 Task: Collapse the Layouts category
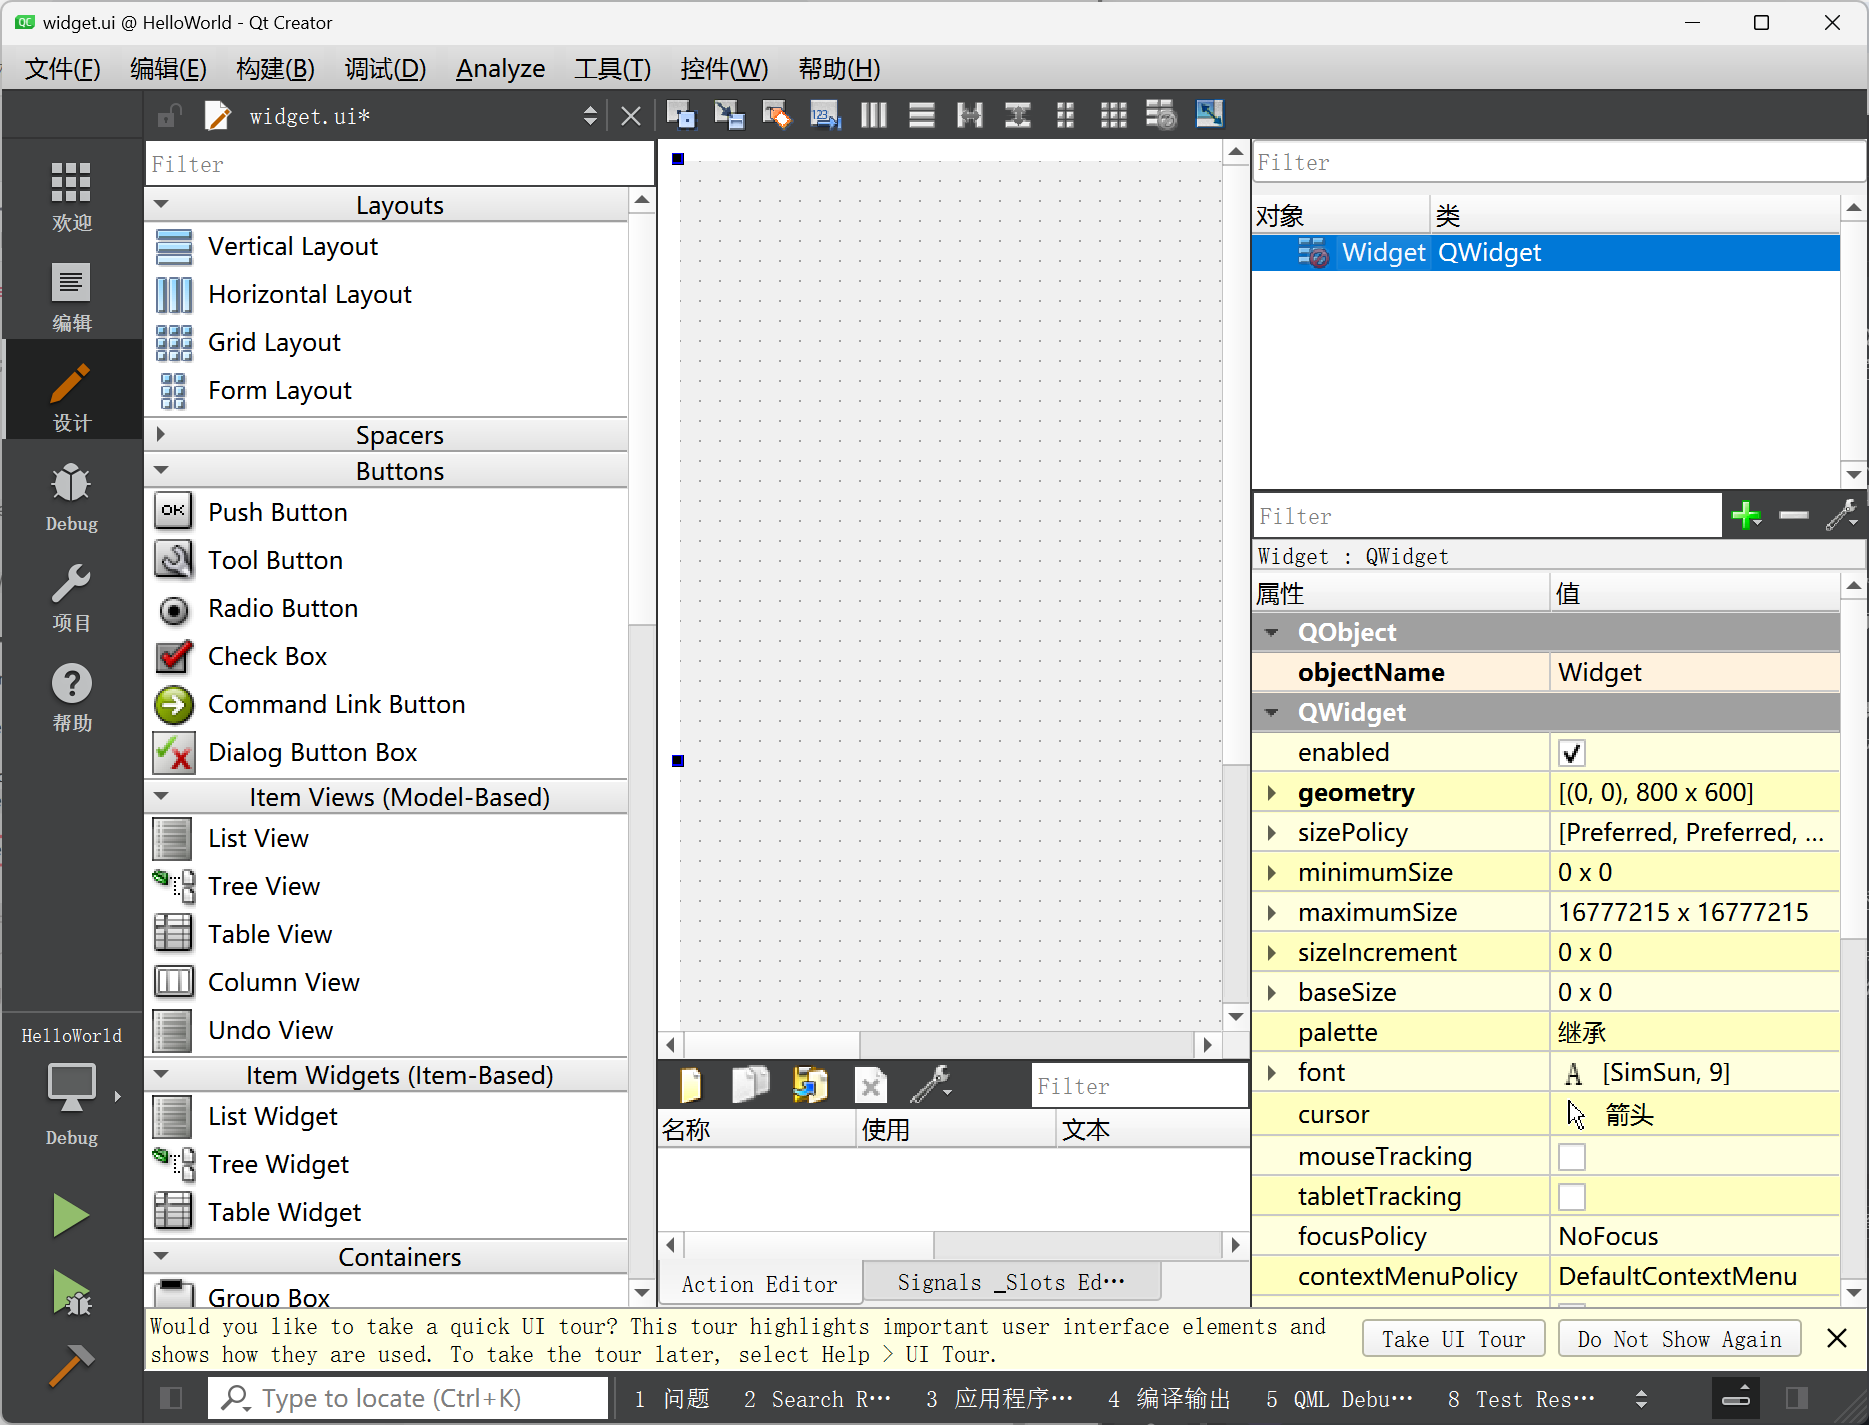click(161, 204)
